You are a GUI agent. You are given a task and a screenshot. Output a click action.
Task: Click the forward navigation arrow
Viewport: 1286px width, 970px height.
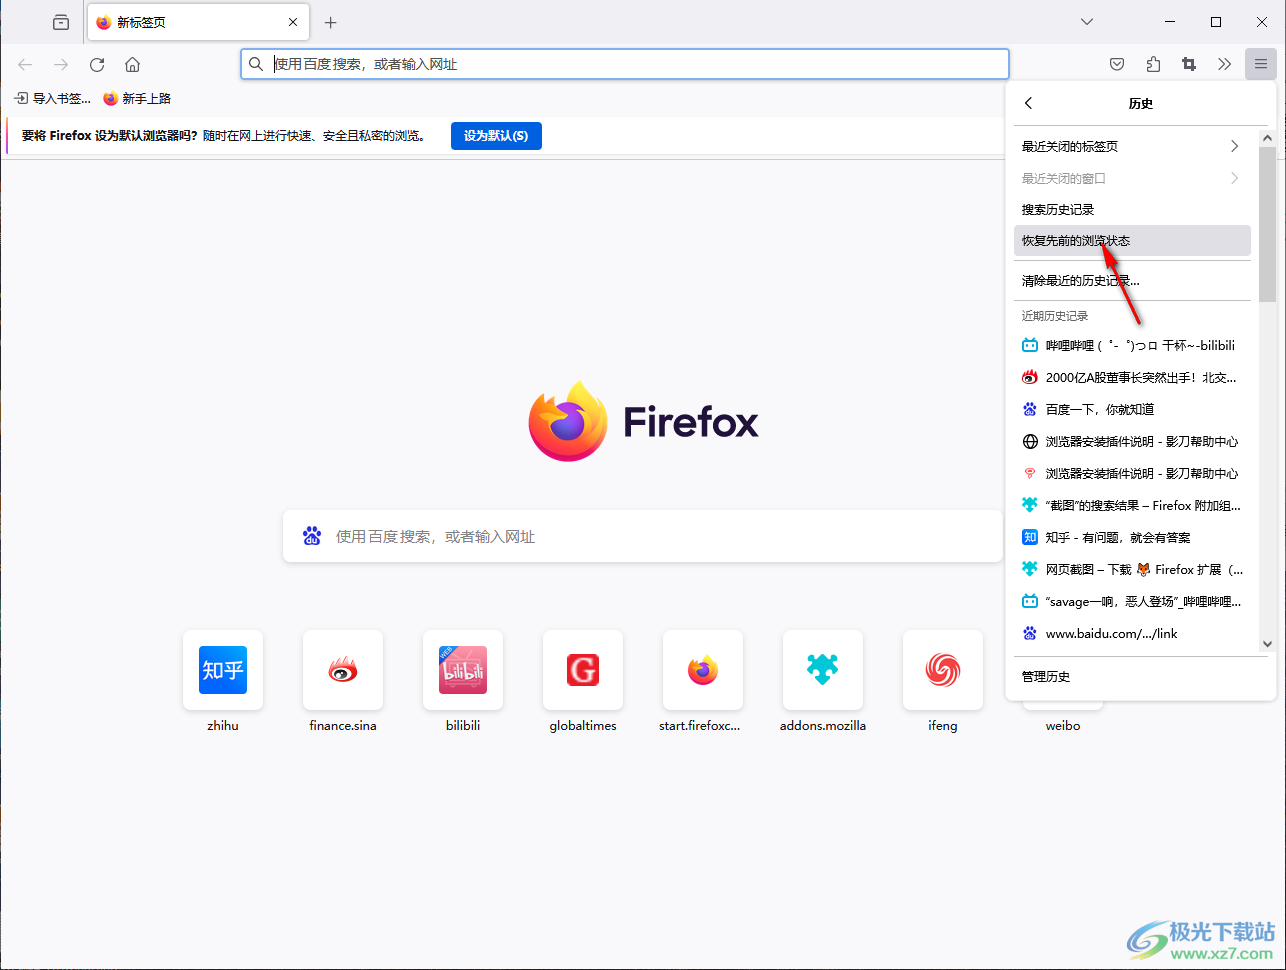point(61,64)
